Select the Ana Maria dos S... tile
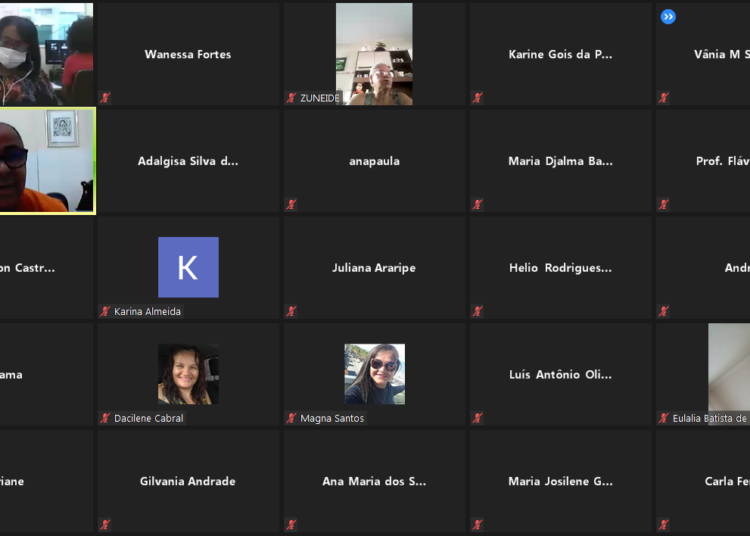 click(374, 481)
